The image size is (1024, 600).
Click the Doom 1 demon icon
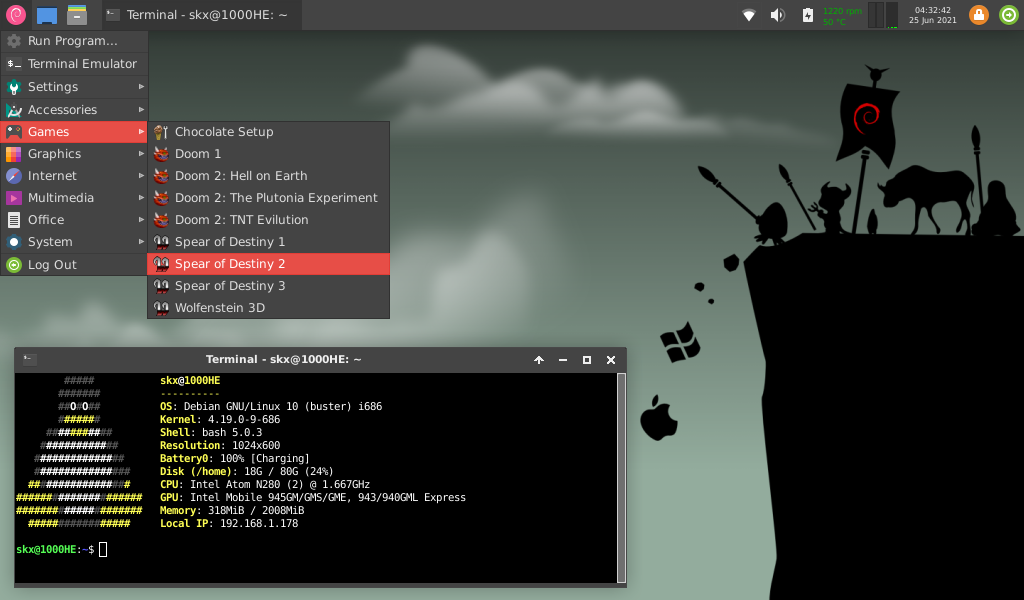(161, 153)
